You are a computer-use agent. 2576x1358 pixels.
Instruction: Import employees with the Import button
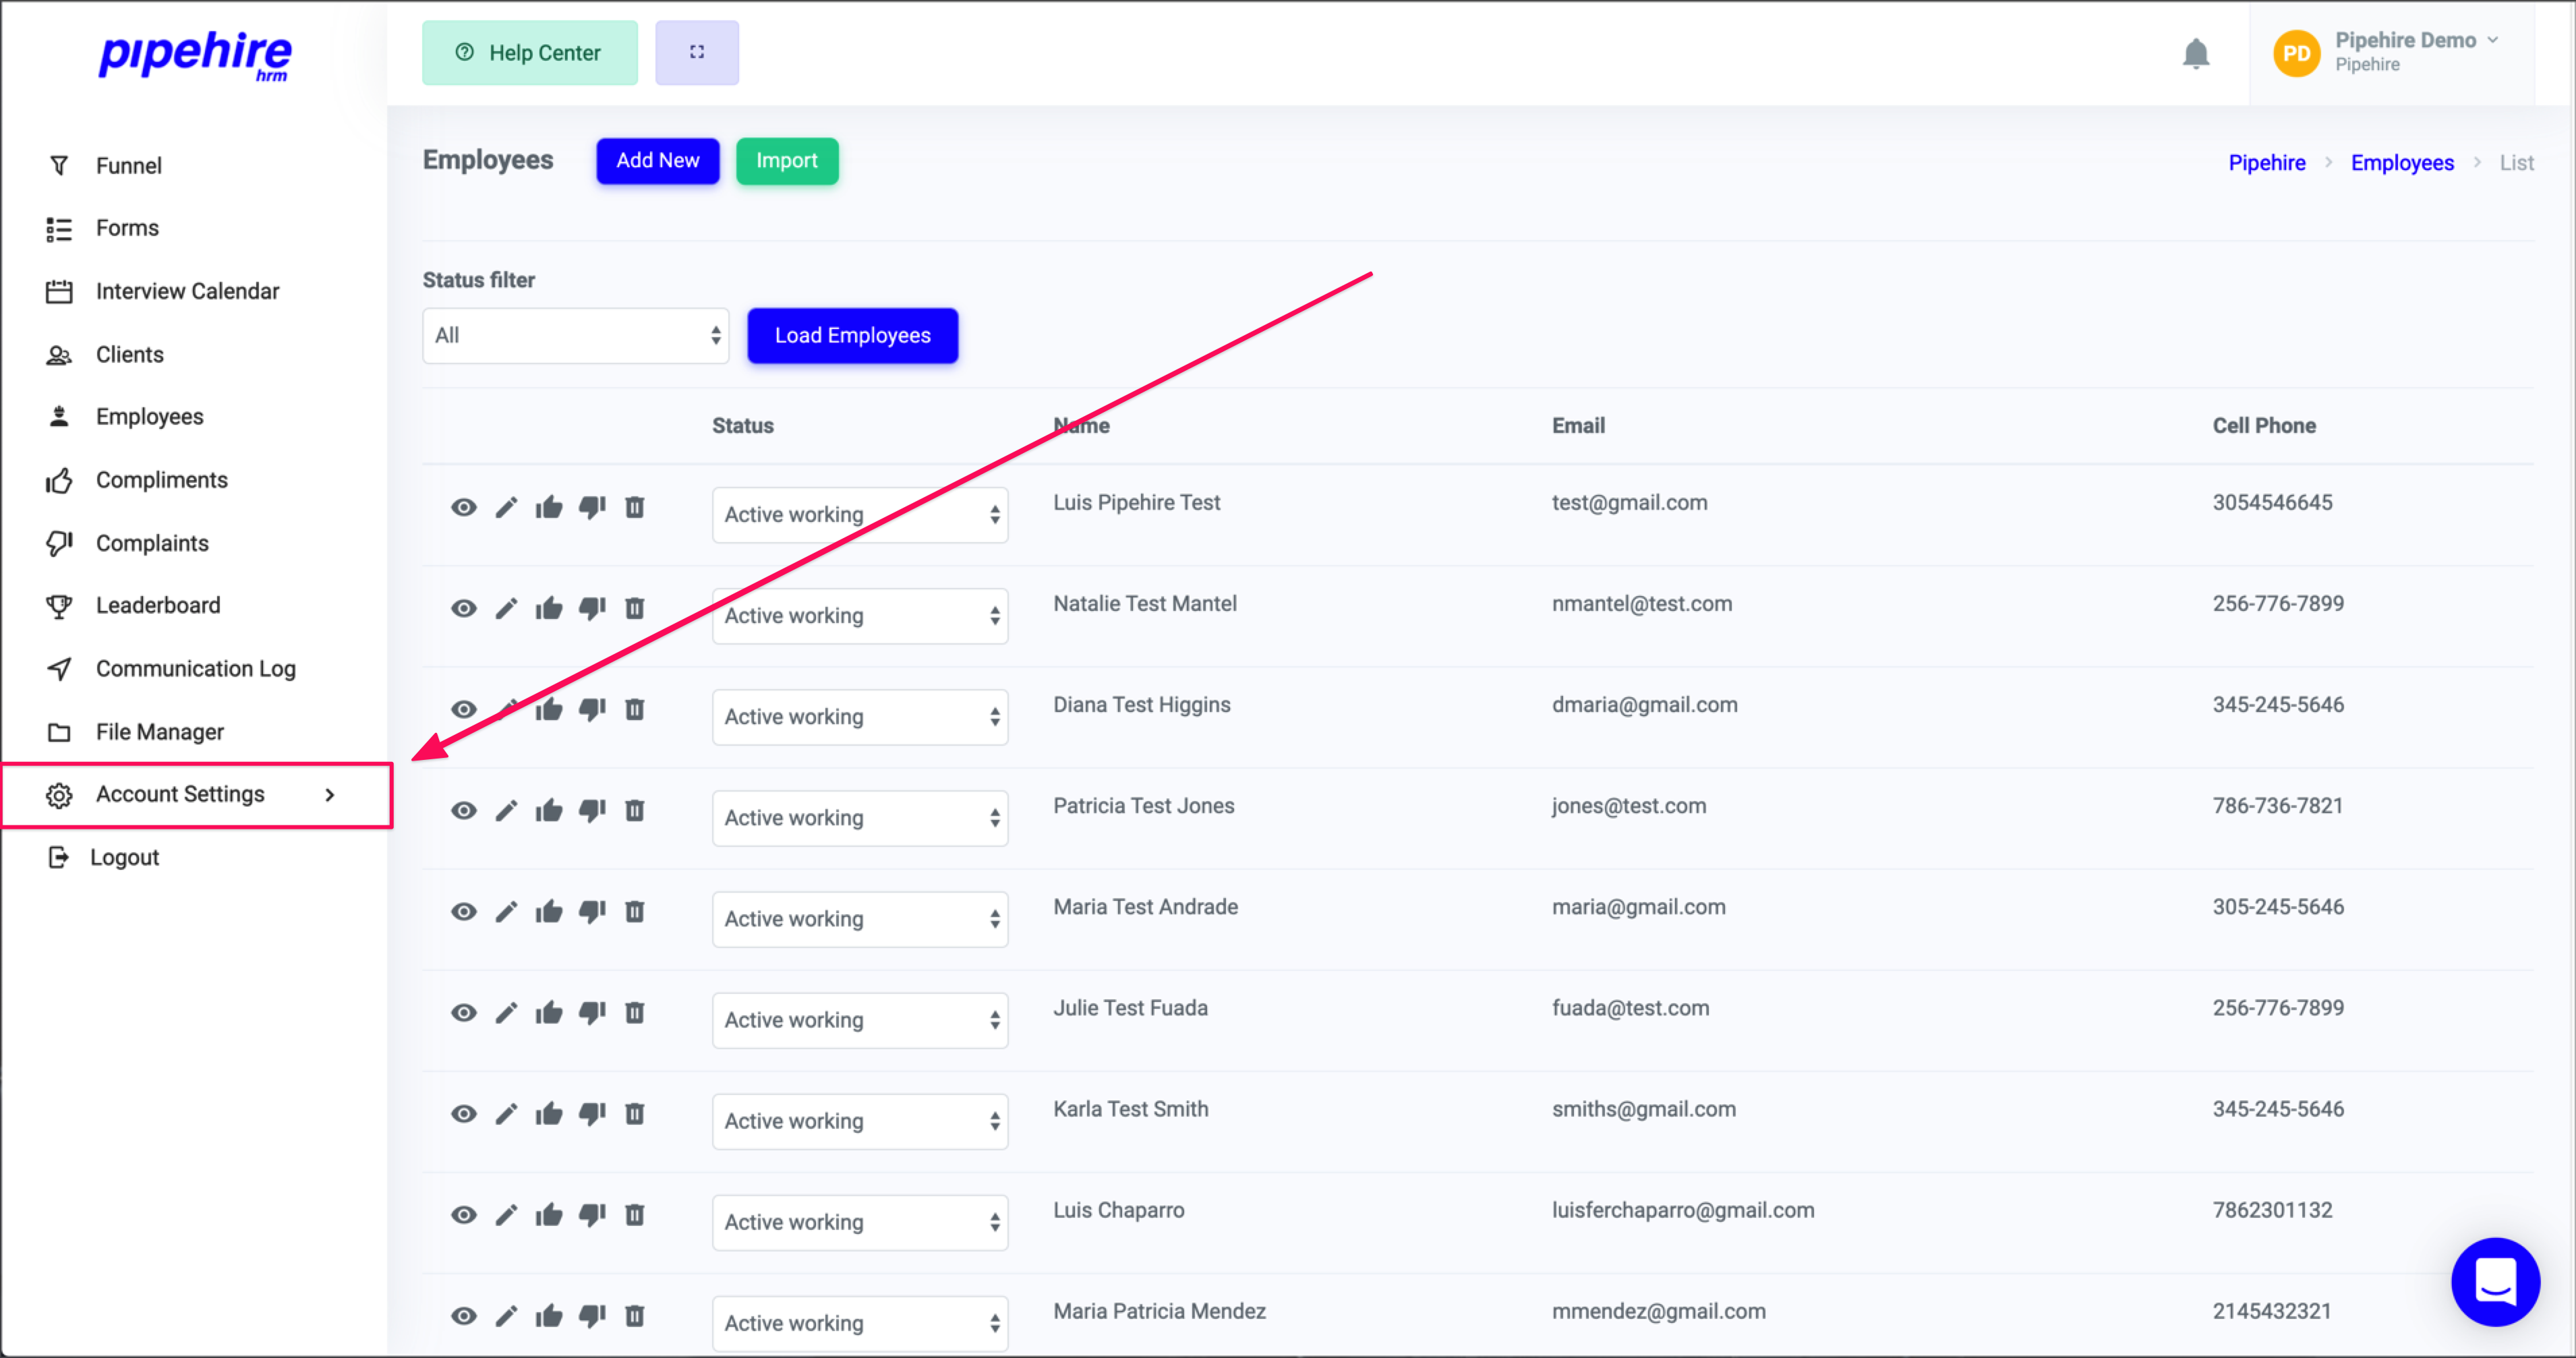(786, 161)
